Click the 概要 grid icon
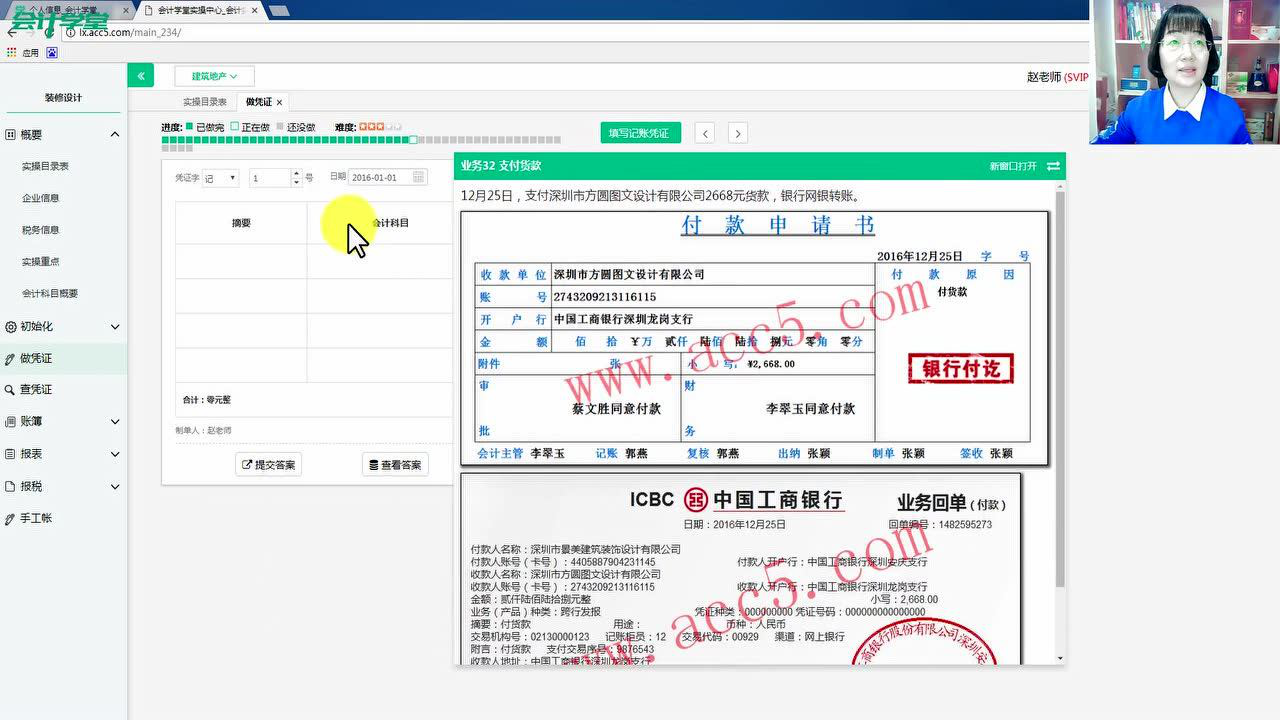Screen dimensions: 1280x720 click(10, 134)
